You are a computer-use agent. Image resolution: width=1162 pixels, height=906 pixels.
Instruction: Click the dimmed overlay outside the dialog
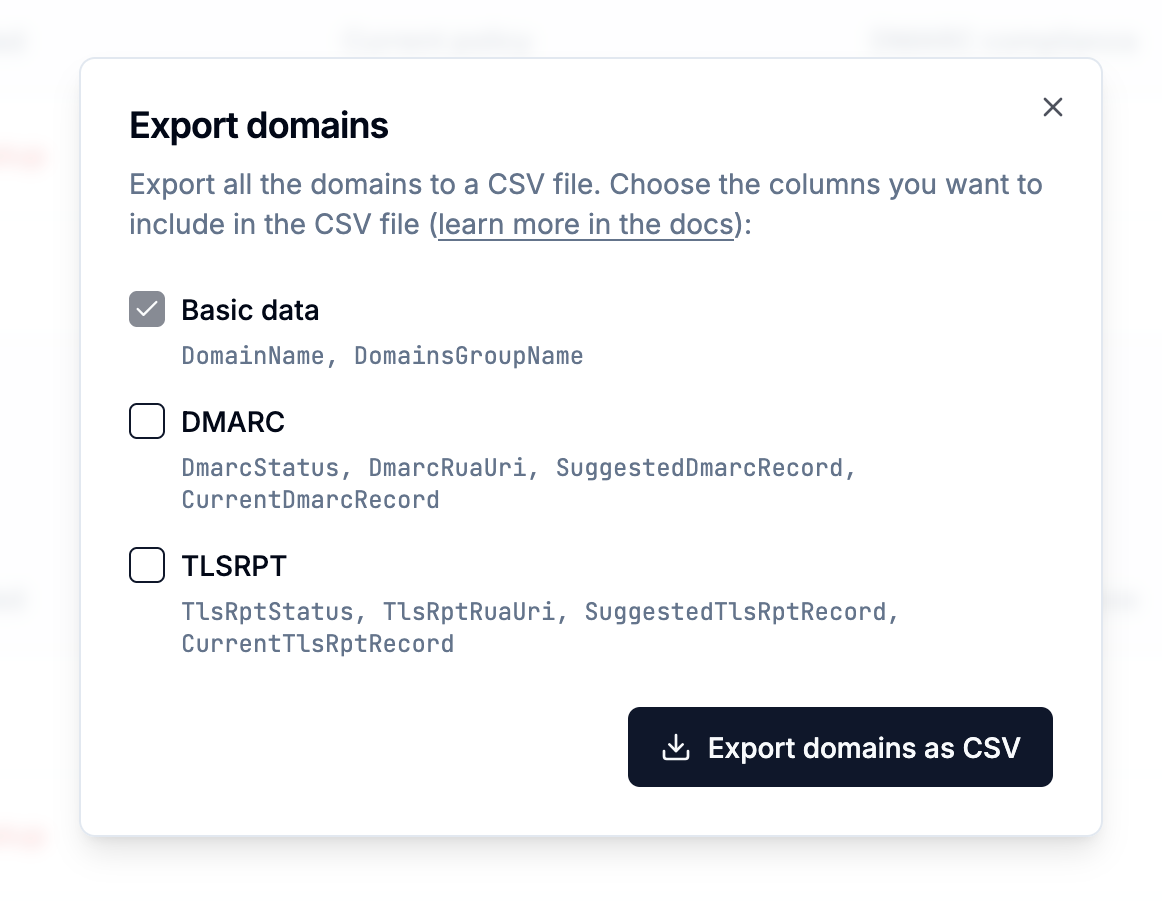tap(40, 450)
